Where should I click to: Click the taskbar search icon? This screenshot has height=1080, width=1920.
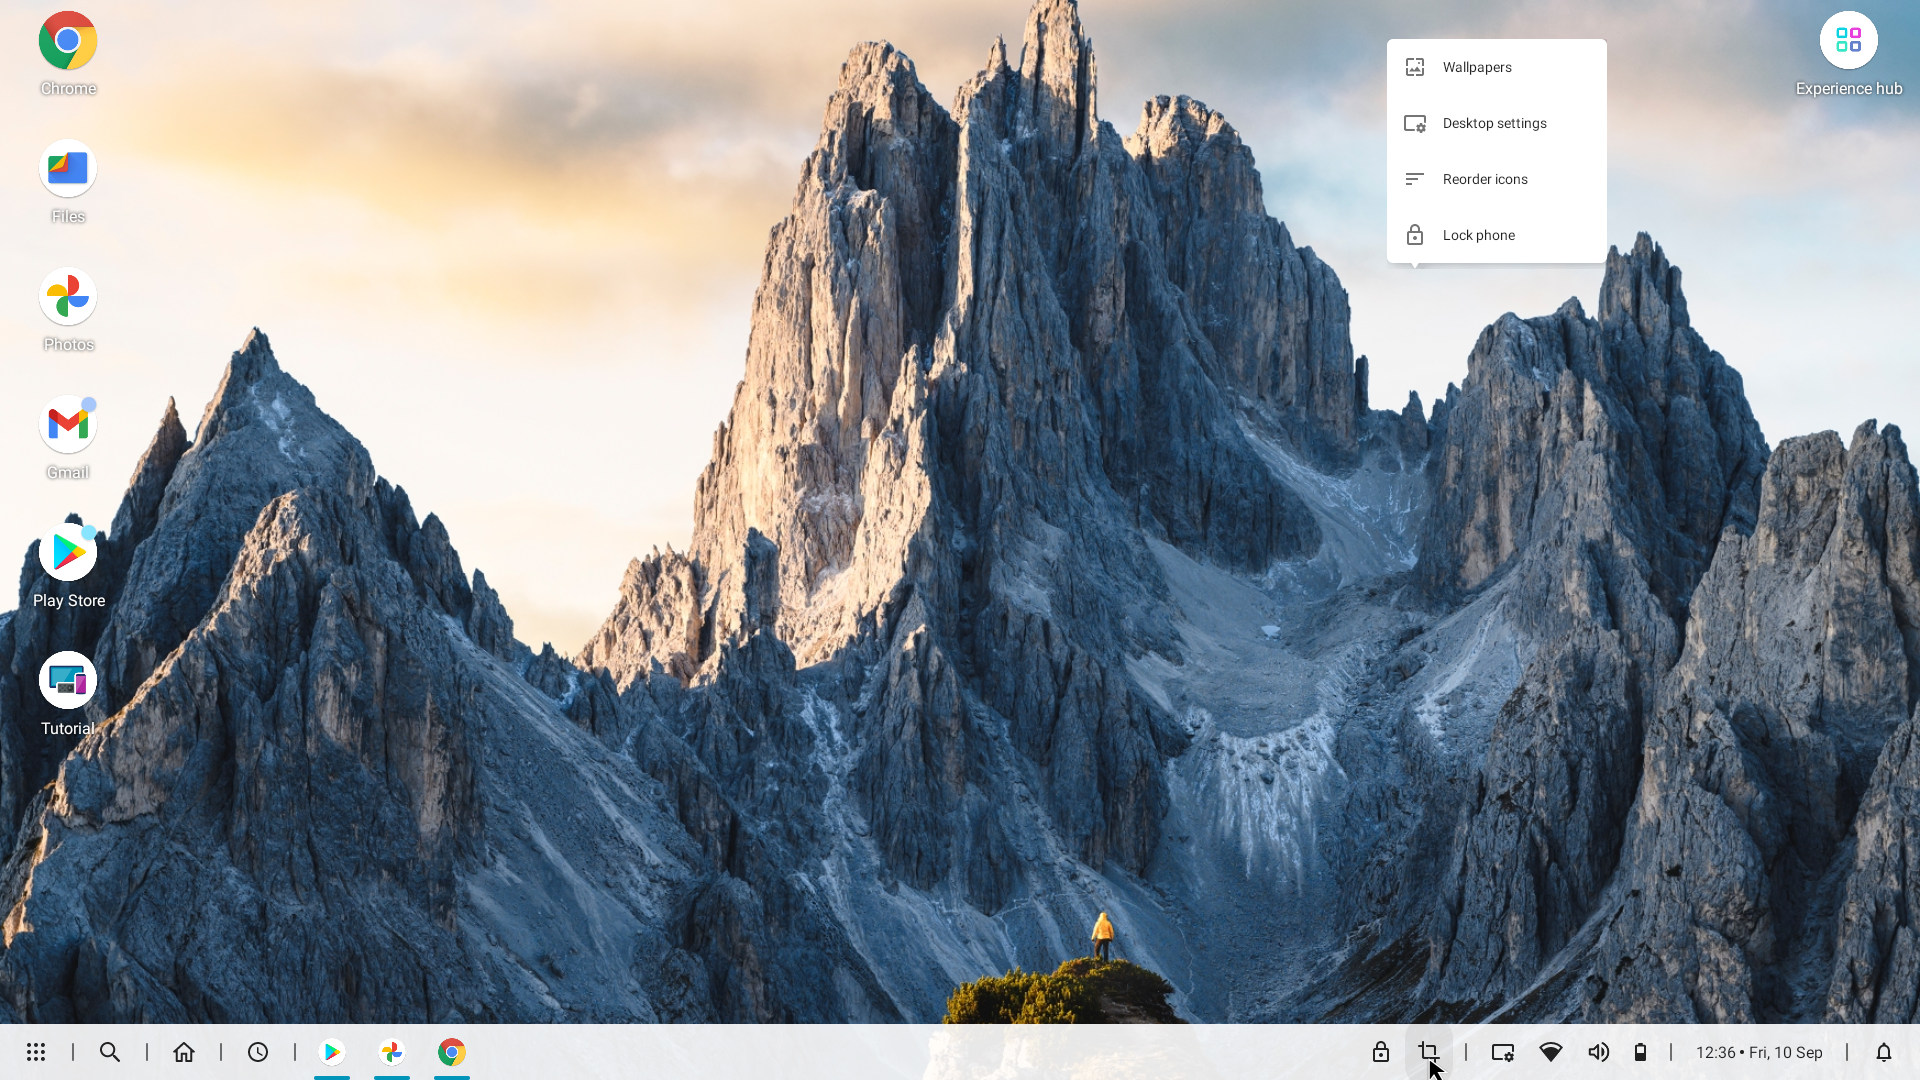coord(110,1052)
